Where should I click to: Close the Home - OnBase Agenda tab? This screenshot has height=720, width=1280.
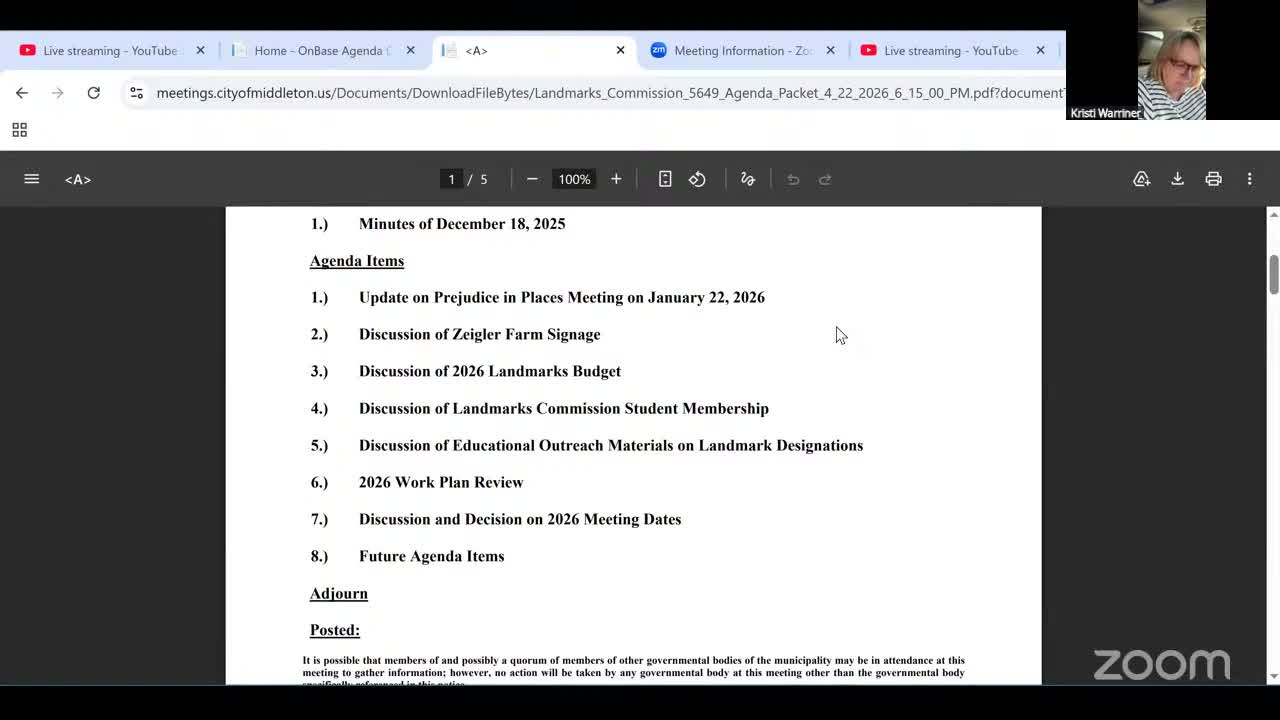tap(410, 50)
